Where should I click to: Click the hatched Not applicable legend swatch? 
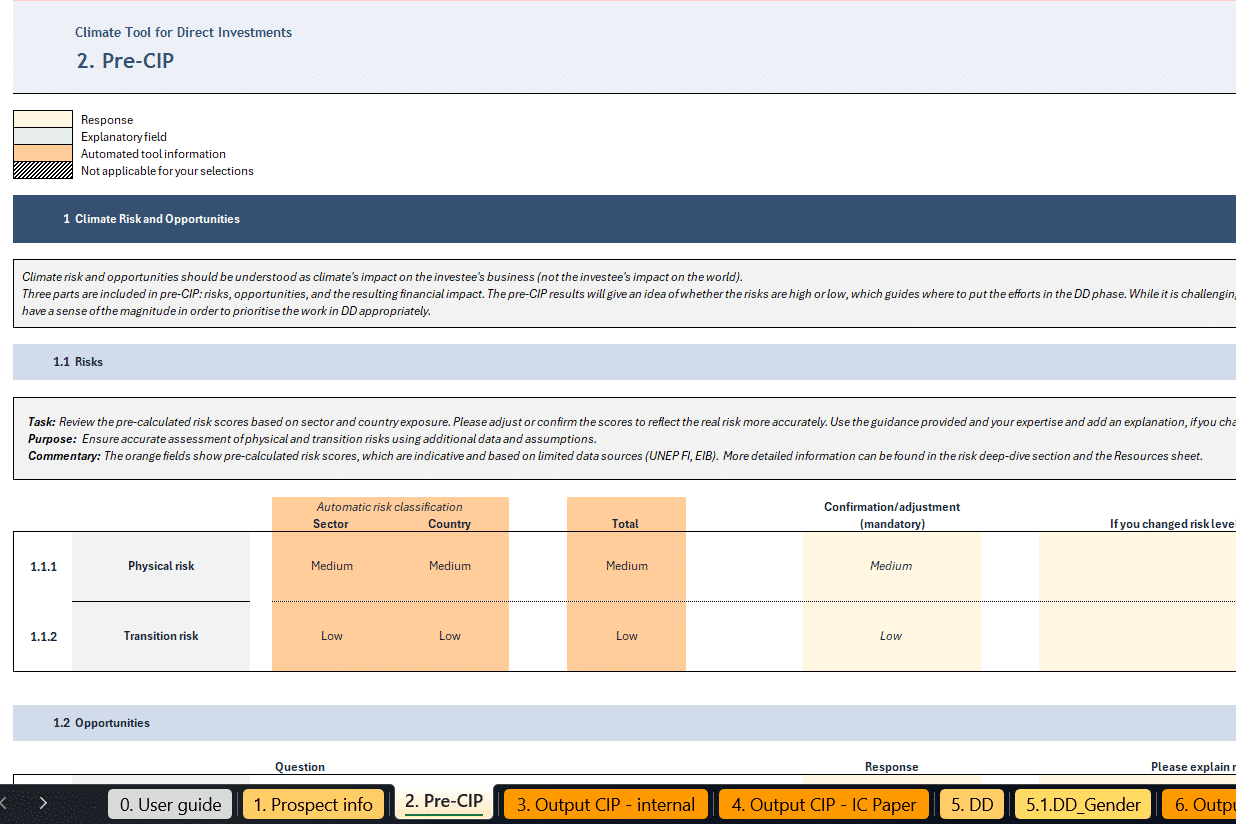(x=42, y=171)
